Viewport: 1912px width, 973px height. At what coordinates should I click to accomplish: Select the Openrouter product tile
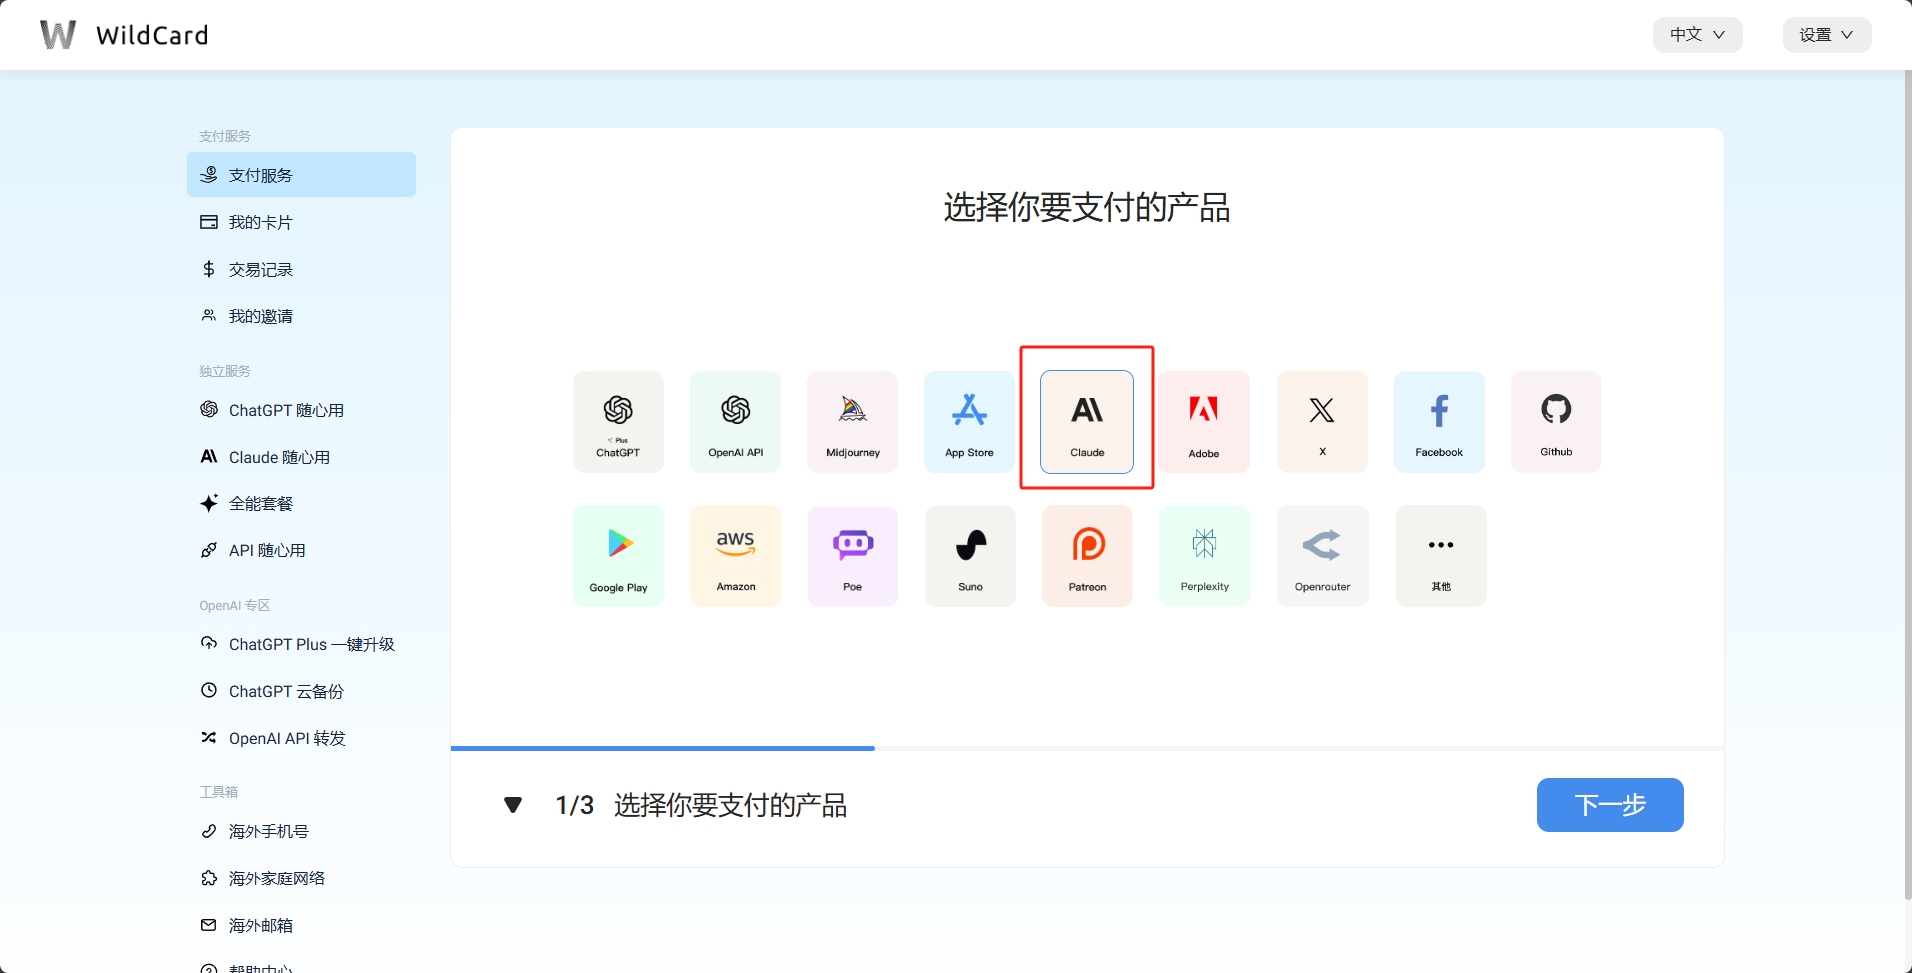pyautogui.click(x=1322, y=556)
